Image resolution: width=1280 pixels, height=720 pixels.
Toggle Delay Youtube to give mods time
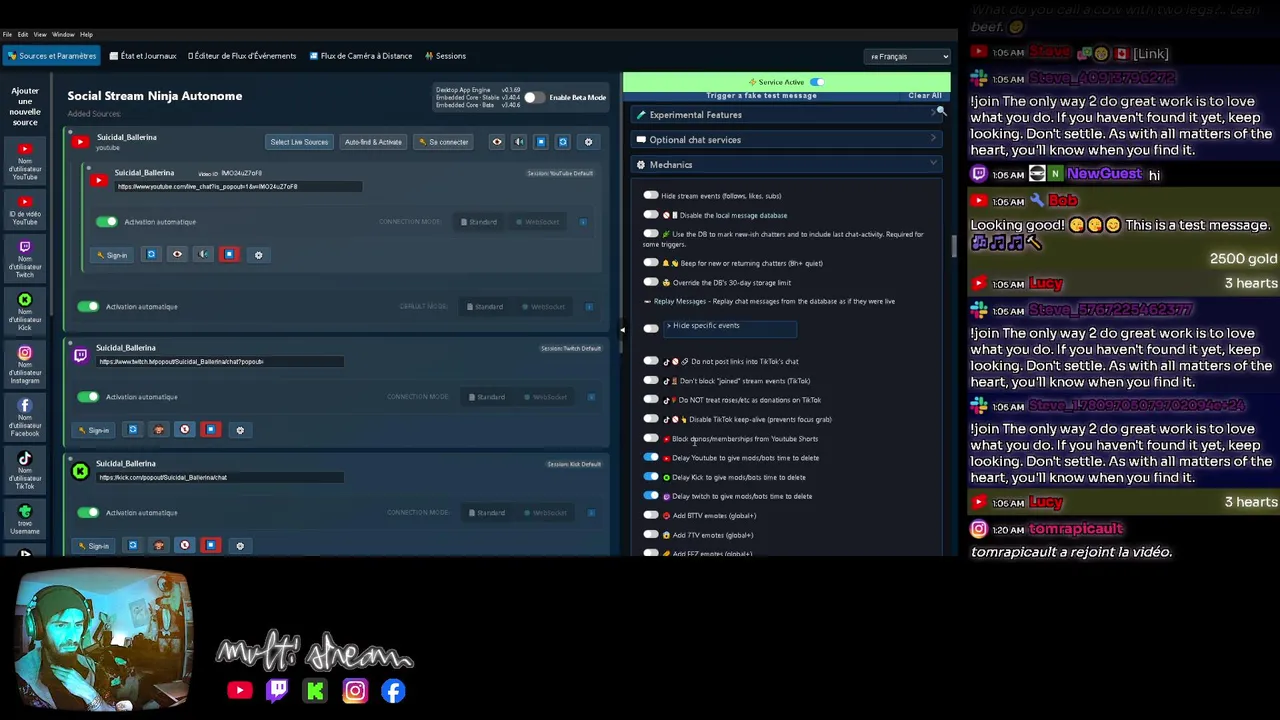pyautogui.click(x=651, y=458)
